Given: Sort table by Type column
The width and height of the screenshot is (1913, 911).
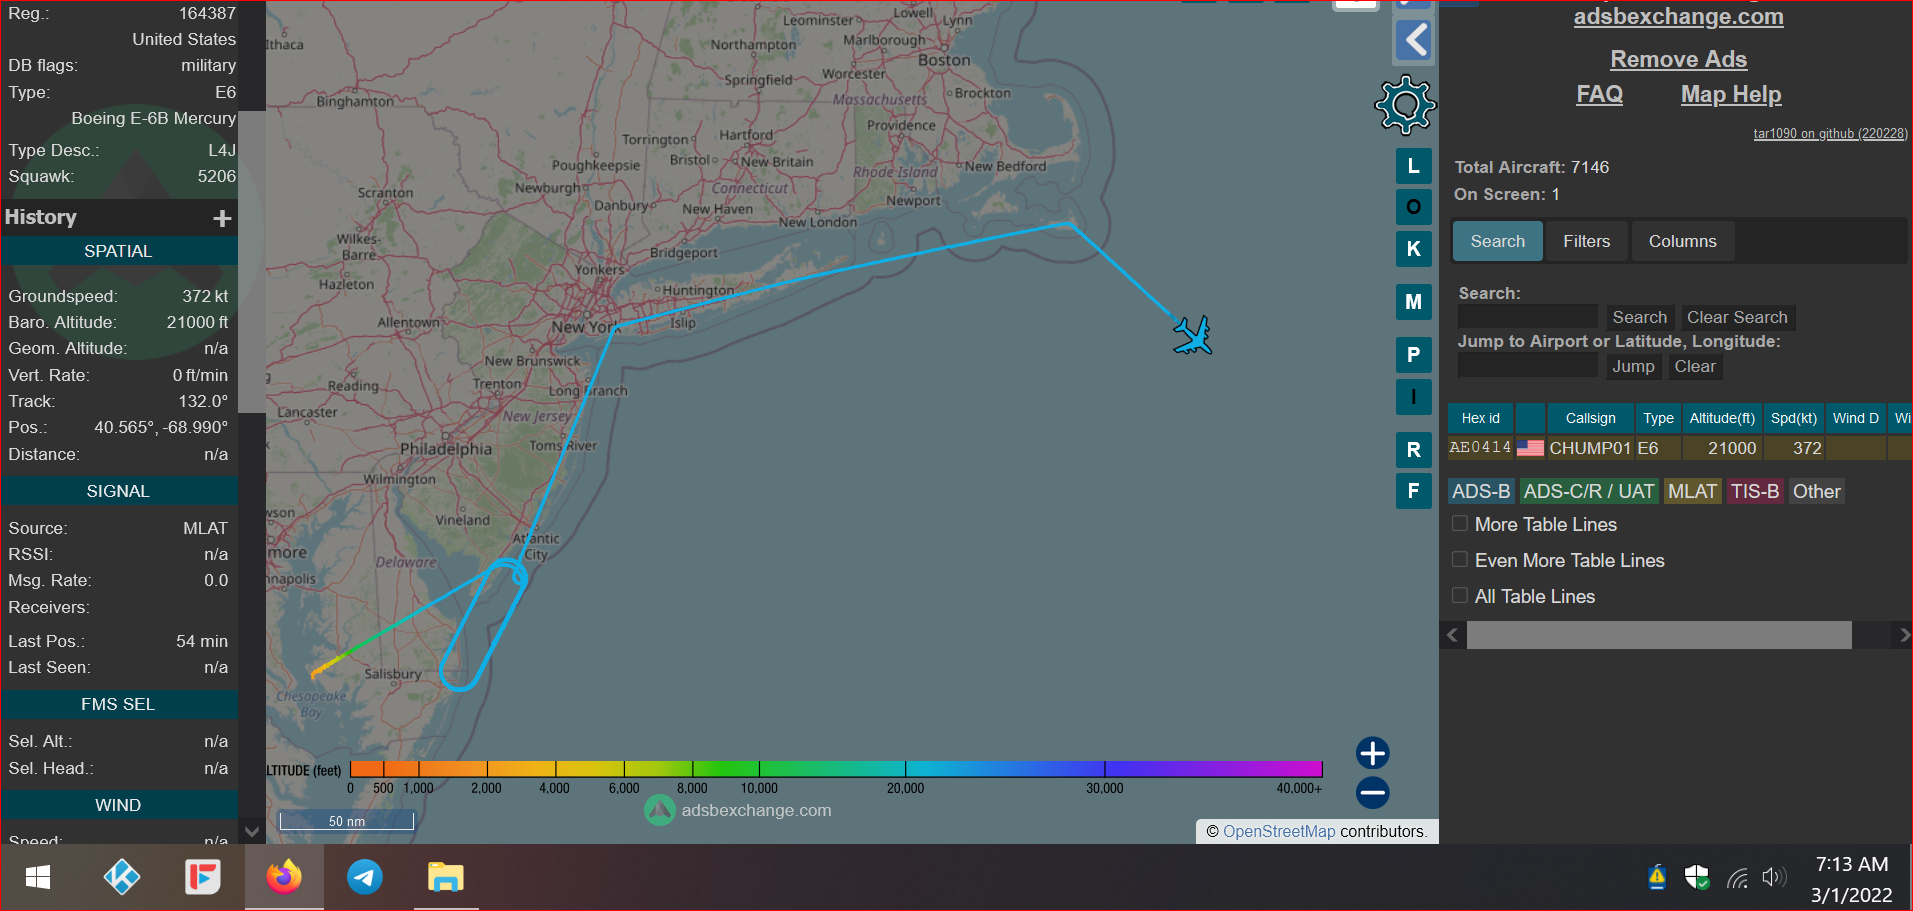Looking at the screenshot, I should coord(1658,418).
